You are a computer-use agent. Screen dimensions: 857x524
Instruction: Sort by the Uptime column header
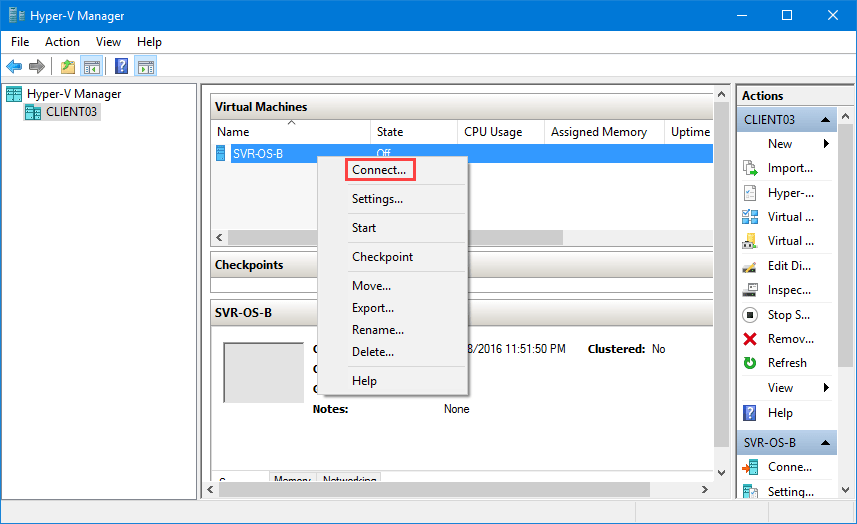tap(689, 132)
